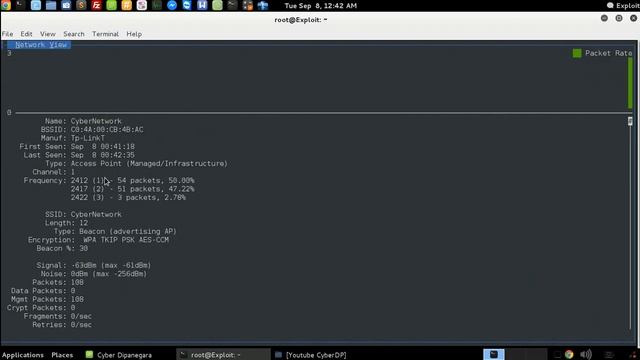The image size is (640, 360).
Task: Launch Chrome from the top panel
Action: click(6, 5)
